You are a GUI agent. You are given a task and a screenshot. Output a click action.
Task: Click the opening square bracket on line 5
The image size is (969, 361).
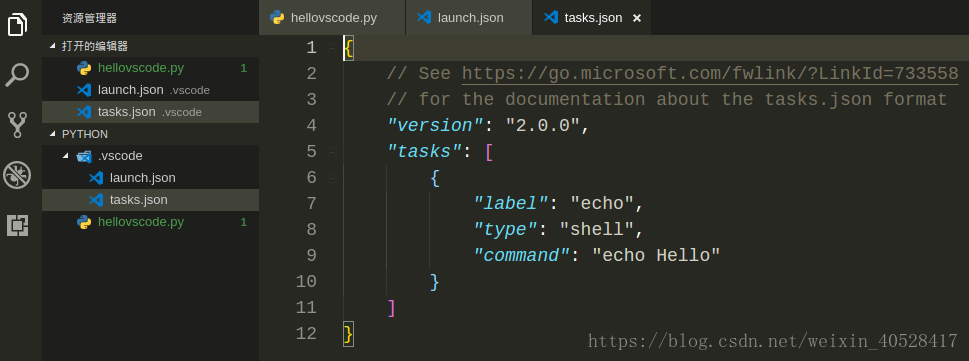(489, 152)
